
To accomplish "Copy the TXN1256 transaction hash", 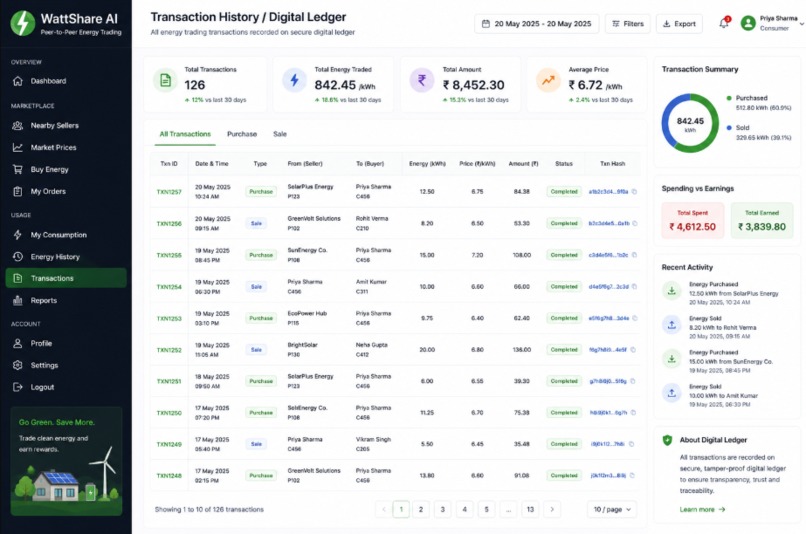I will point(635,224).
